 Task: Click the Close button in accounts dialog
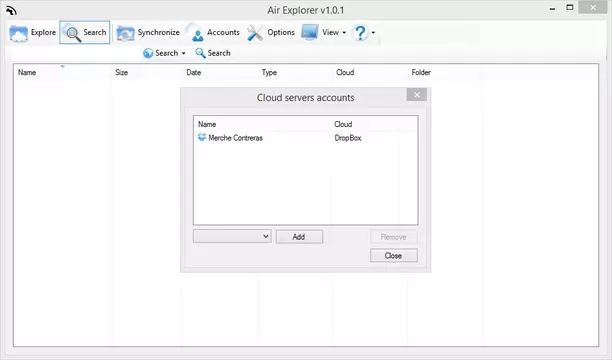click(394, 255)
